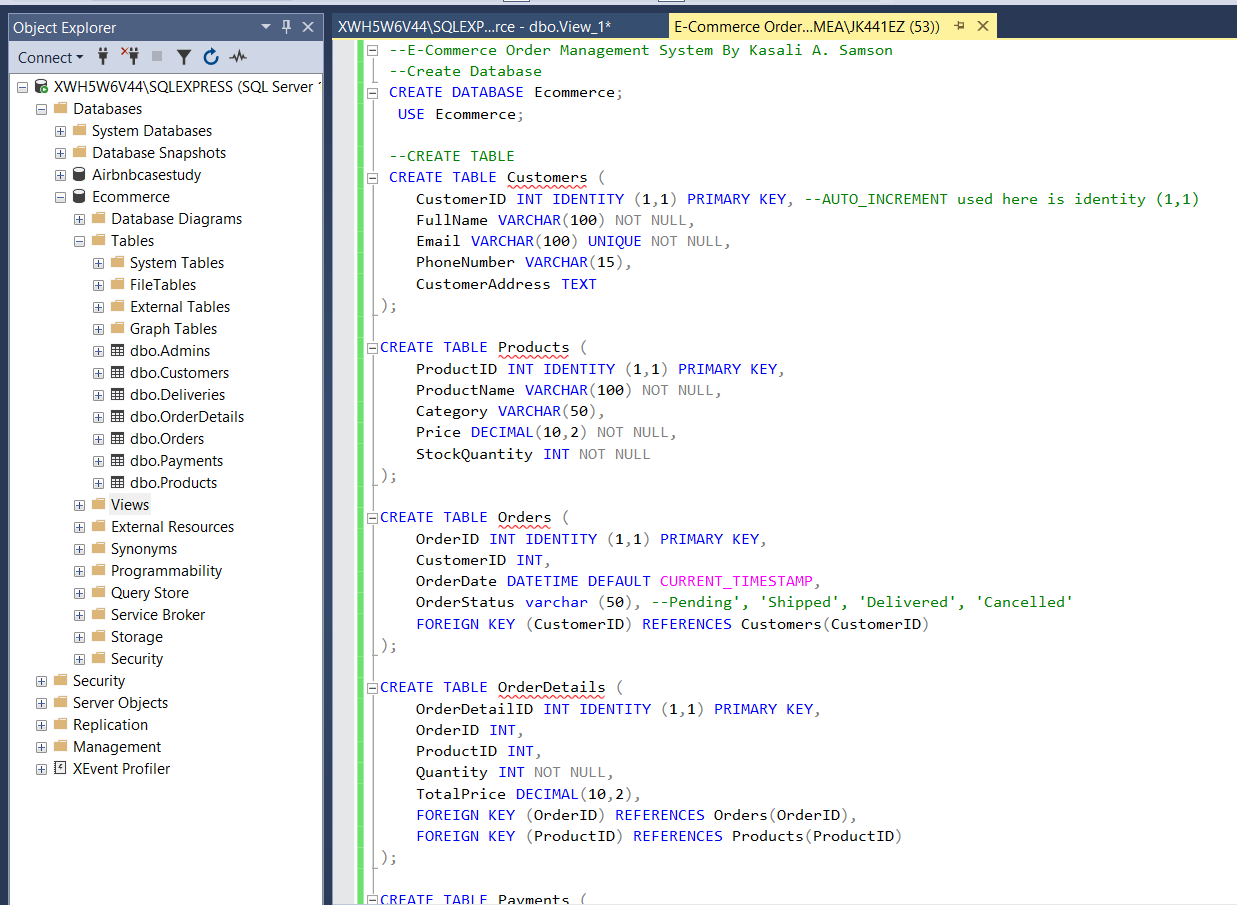The height and width of the screenshot is (905, 1237).
Task: Click the SQLEXPRESS server icon
Action: [x=41, y=87]
